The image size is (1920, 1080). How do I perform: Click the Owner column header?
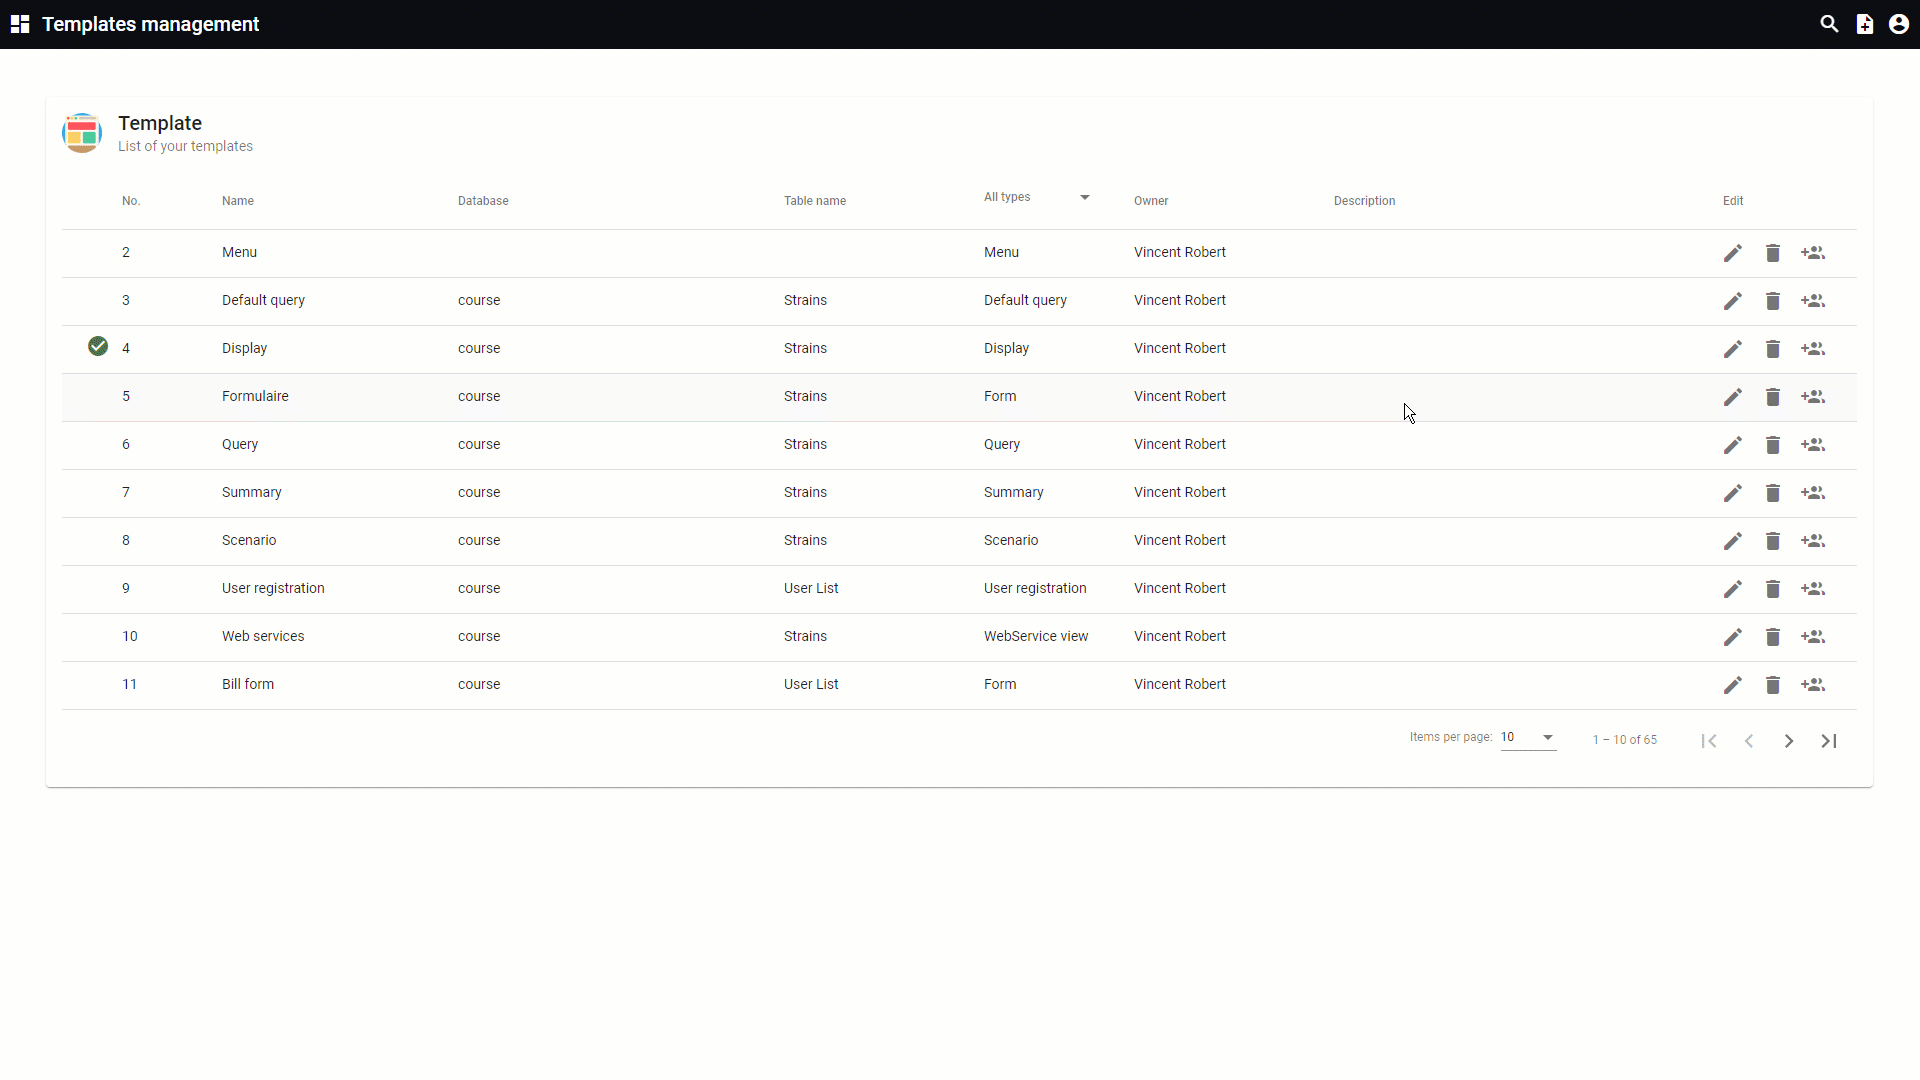[x=1151, y=201]
